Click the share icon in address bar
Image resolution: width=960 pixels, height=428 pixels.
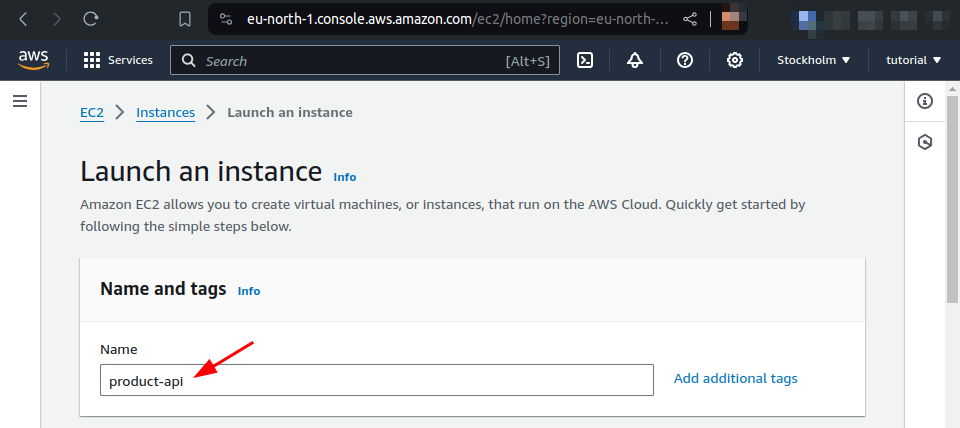690,20
